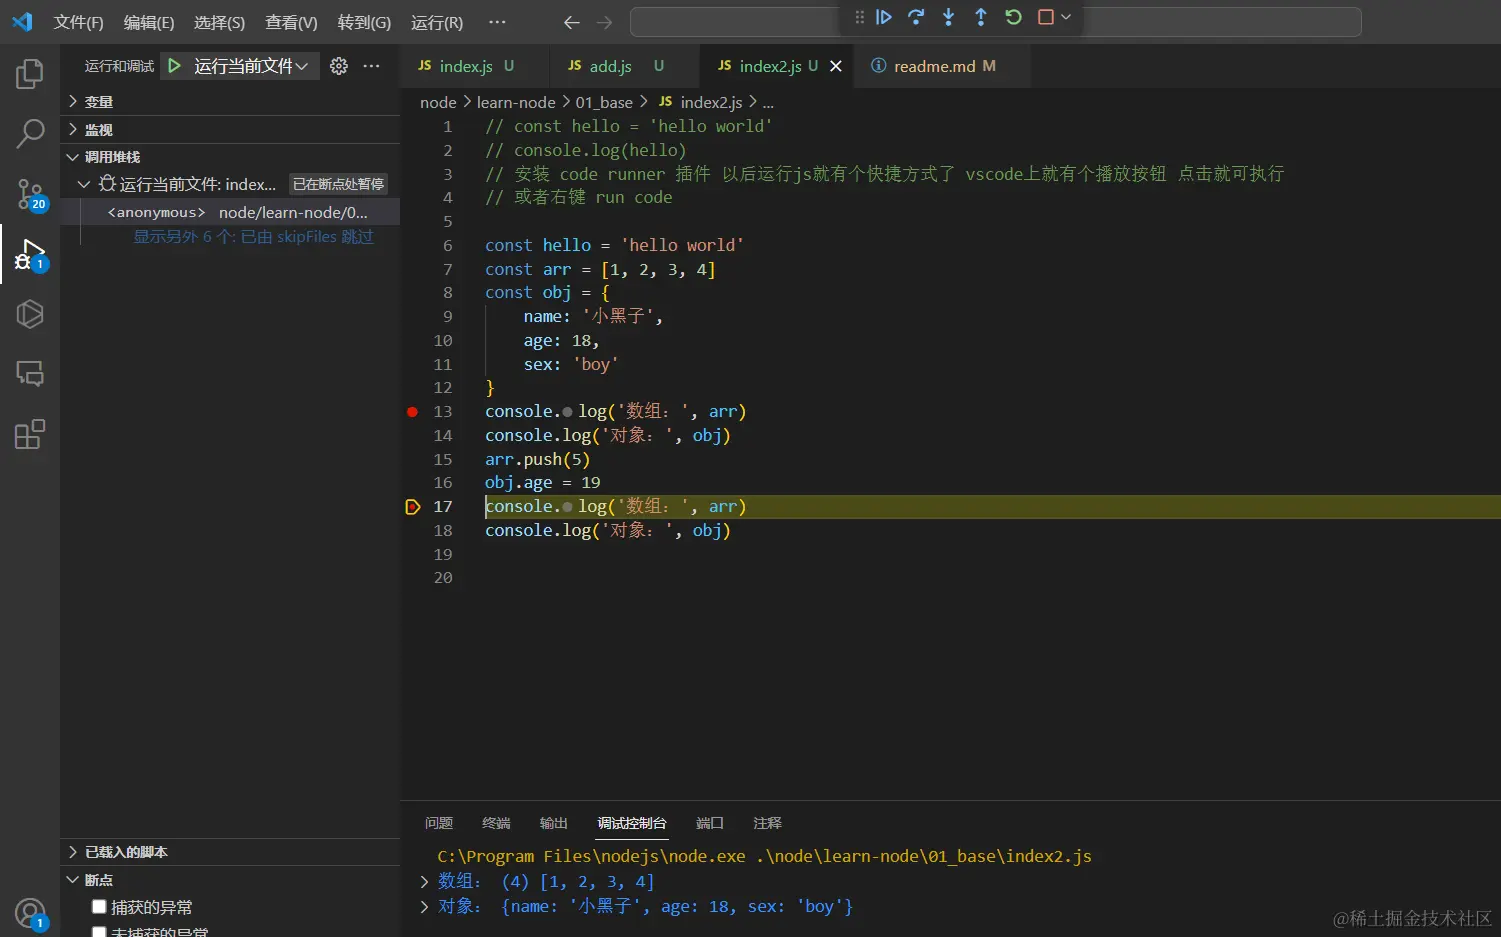
Task: Click the node breadcrumb segment
Action: (x=438, y=102)
